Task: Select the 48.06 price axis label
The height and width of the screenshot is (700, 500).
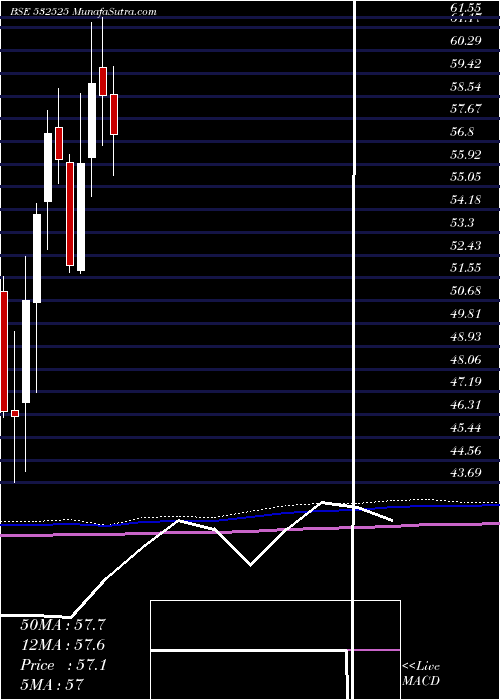Action: 466,359
